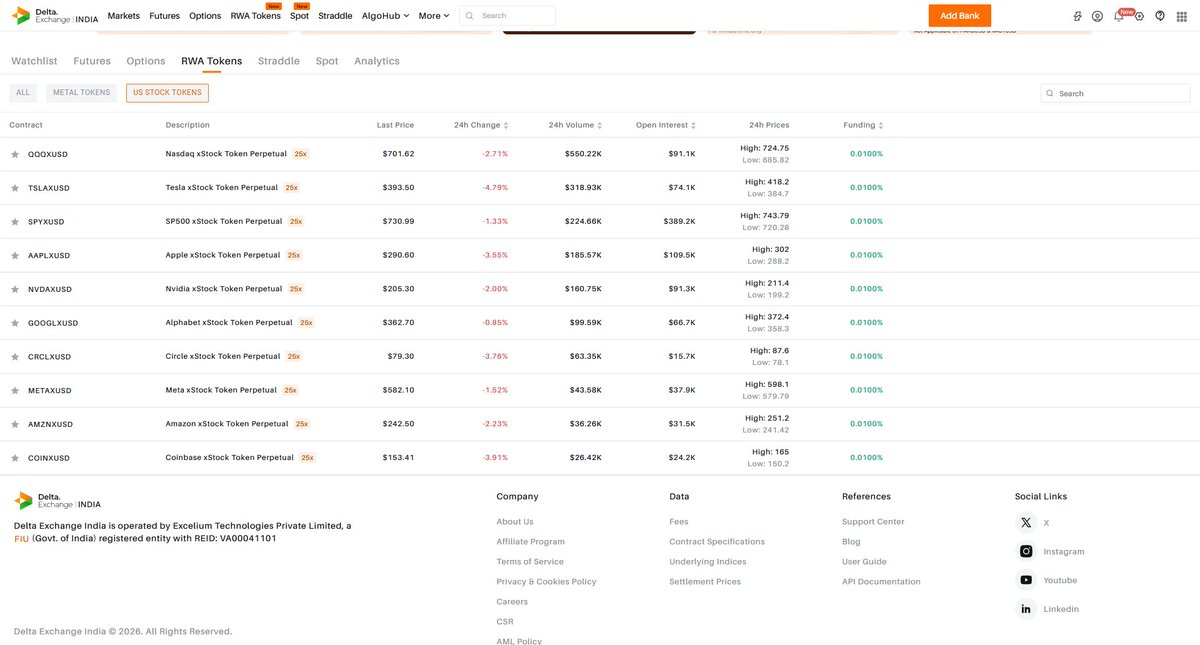Image resolution: width=1200 pixels, height=645 pixels.
Task: Open Options in top navigation
Action: tap(205, 16)
